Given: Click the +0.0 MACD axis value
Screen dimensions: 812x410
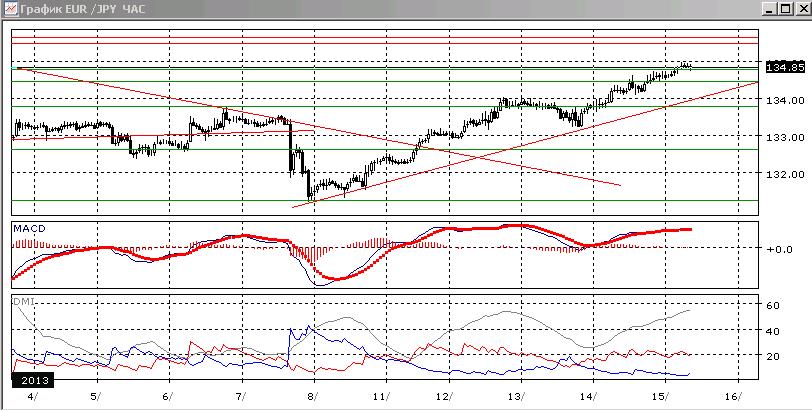Looking at the screenshot, I should [779, 249].
